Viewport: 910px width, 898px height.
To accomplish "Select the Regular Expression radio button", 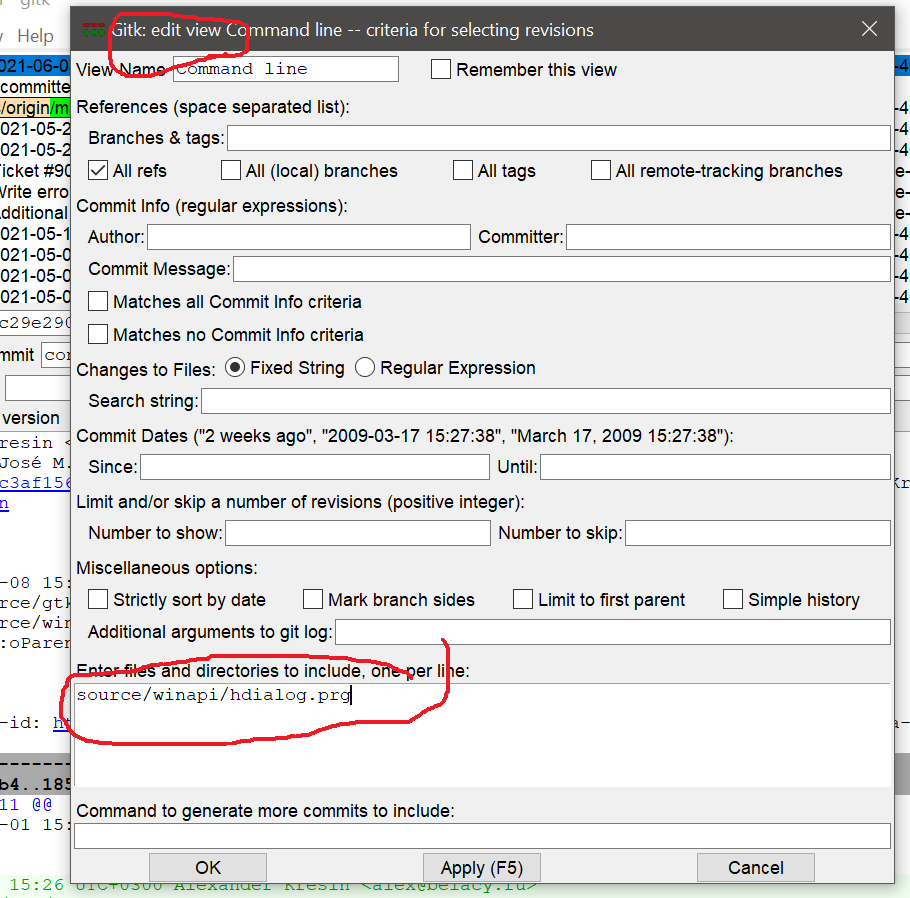I will (365, 368).
